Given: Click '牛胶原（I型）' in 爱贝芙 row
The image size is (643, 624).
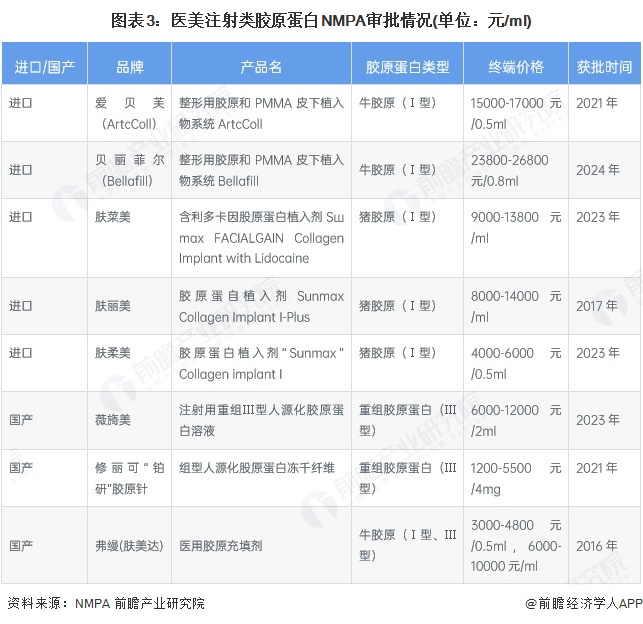Looking at the screenshot, I should (x=397, y=103).
